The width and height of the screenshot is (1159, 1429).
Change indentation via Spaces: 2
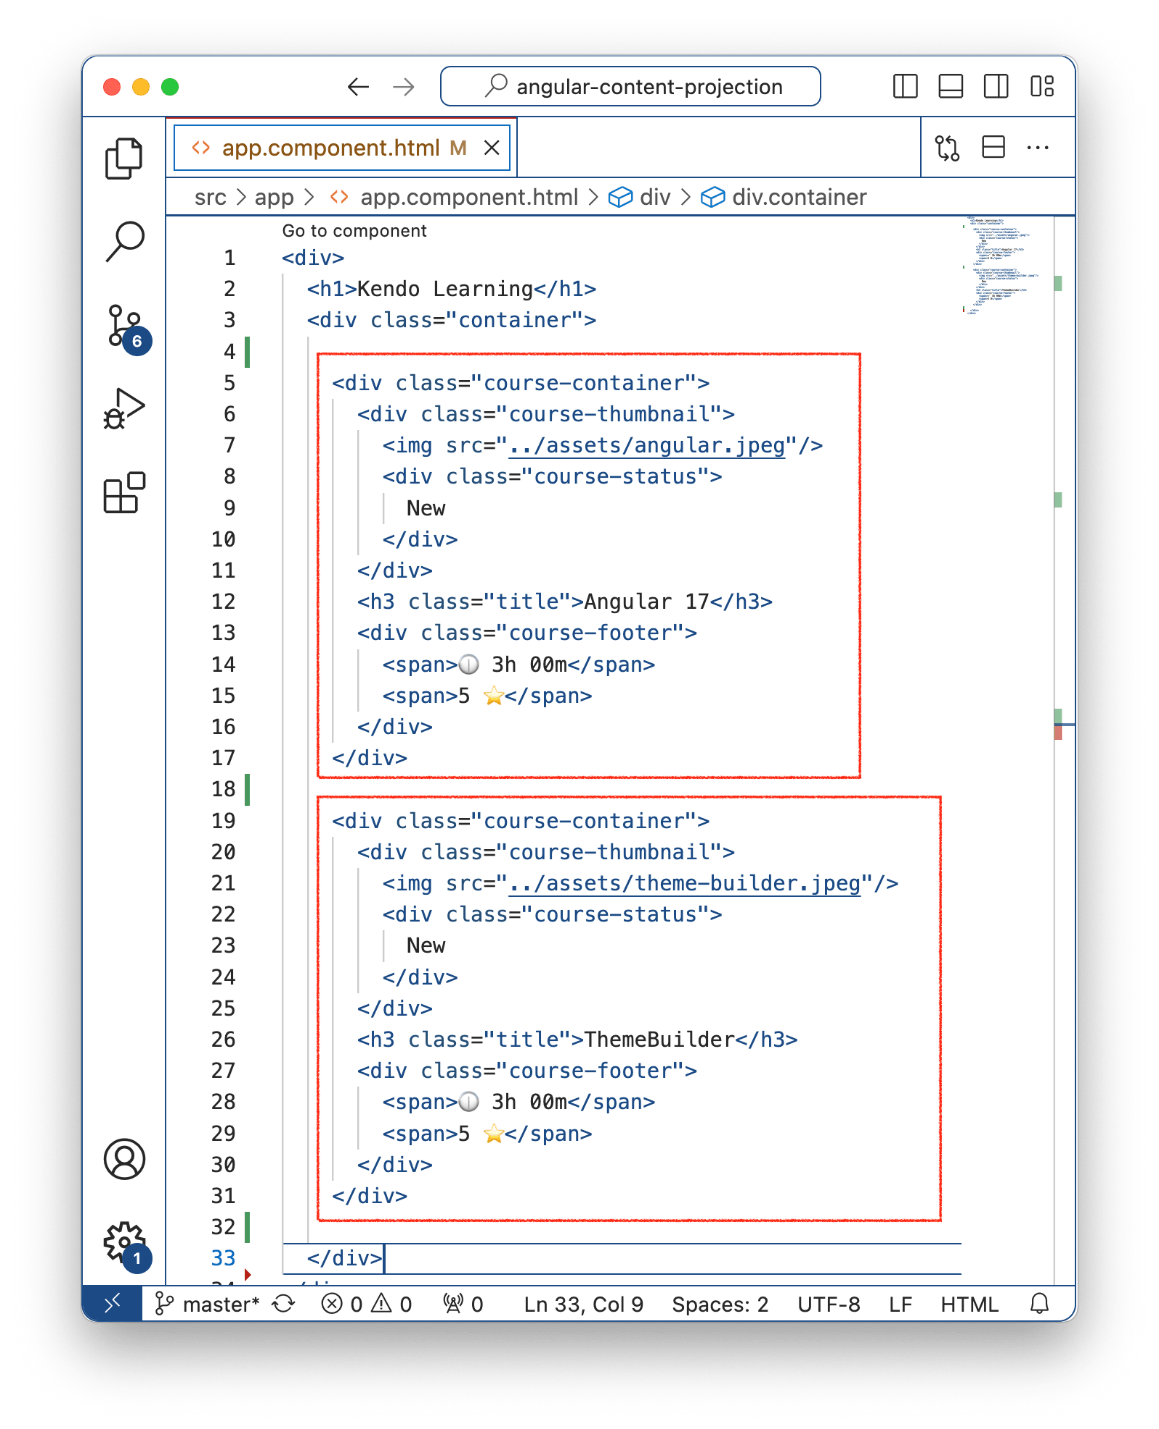(720, 1304)
